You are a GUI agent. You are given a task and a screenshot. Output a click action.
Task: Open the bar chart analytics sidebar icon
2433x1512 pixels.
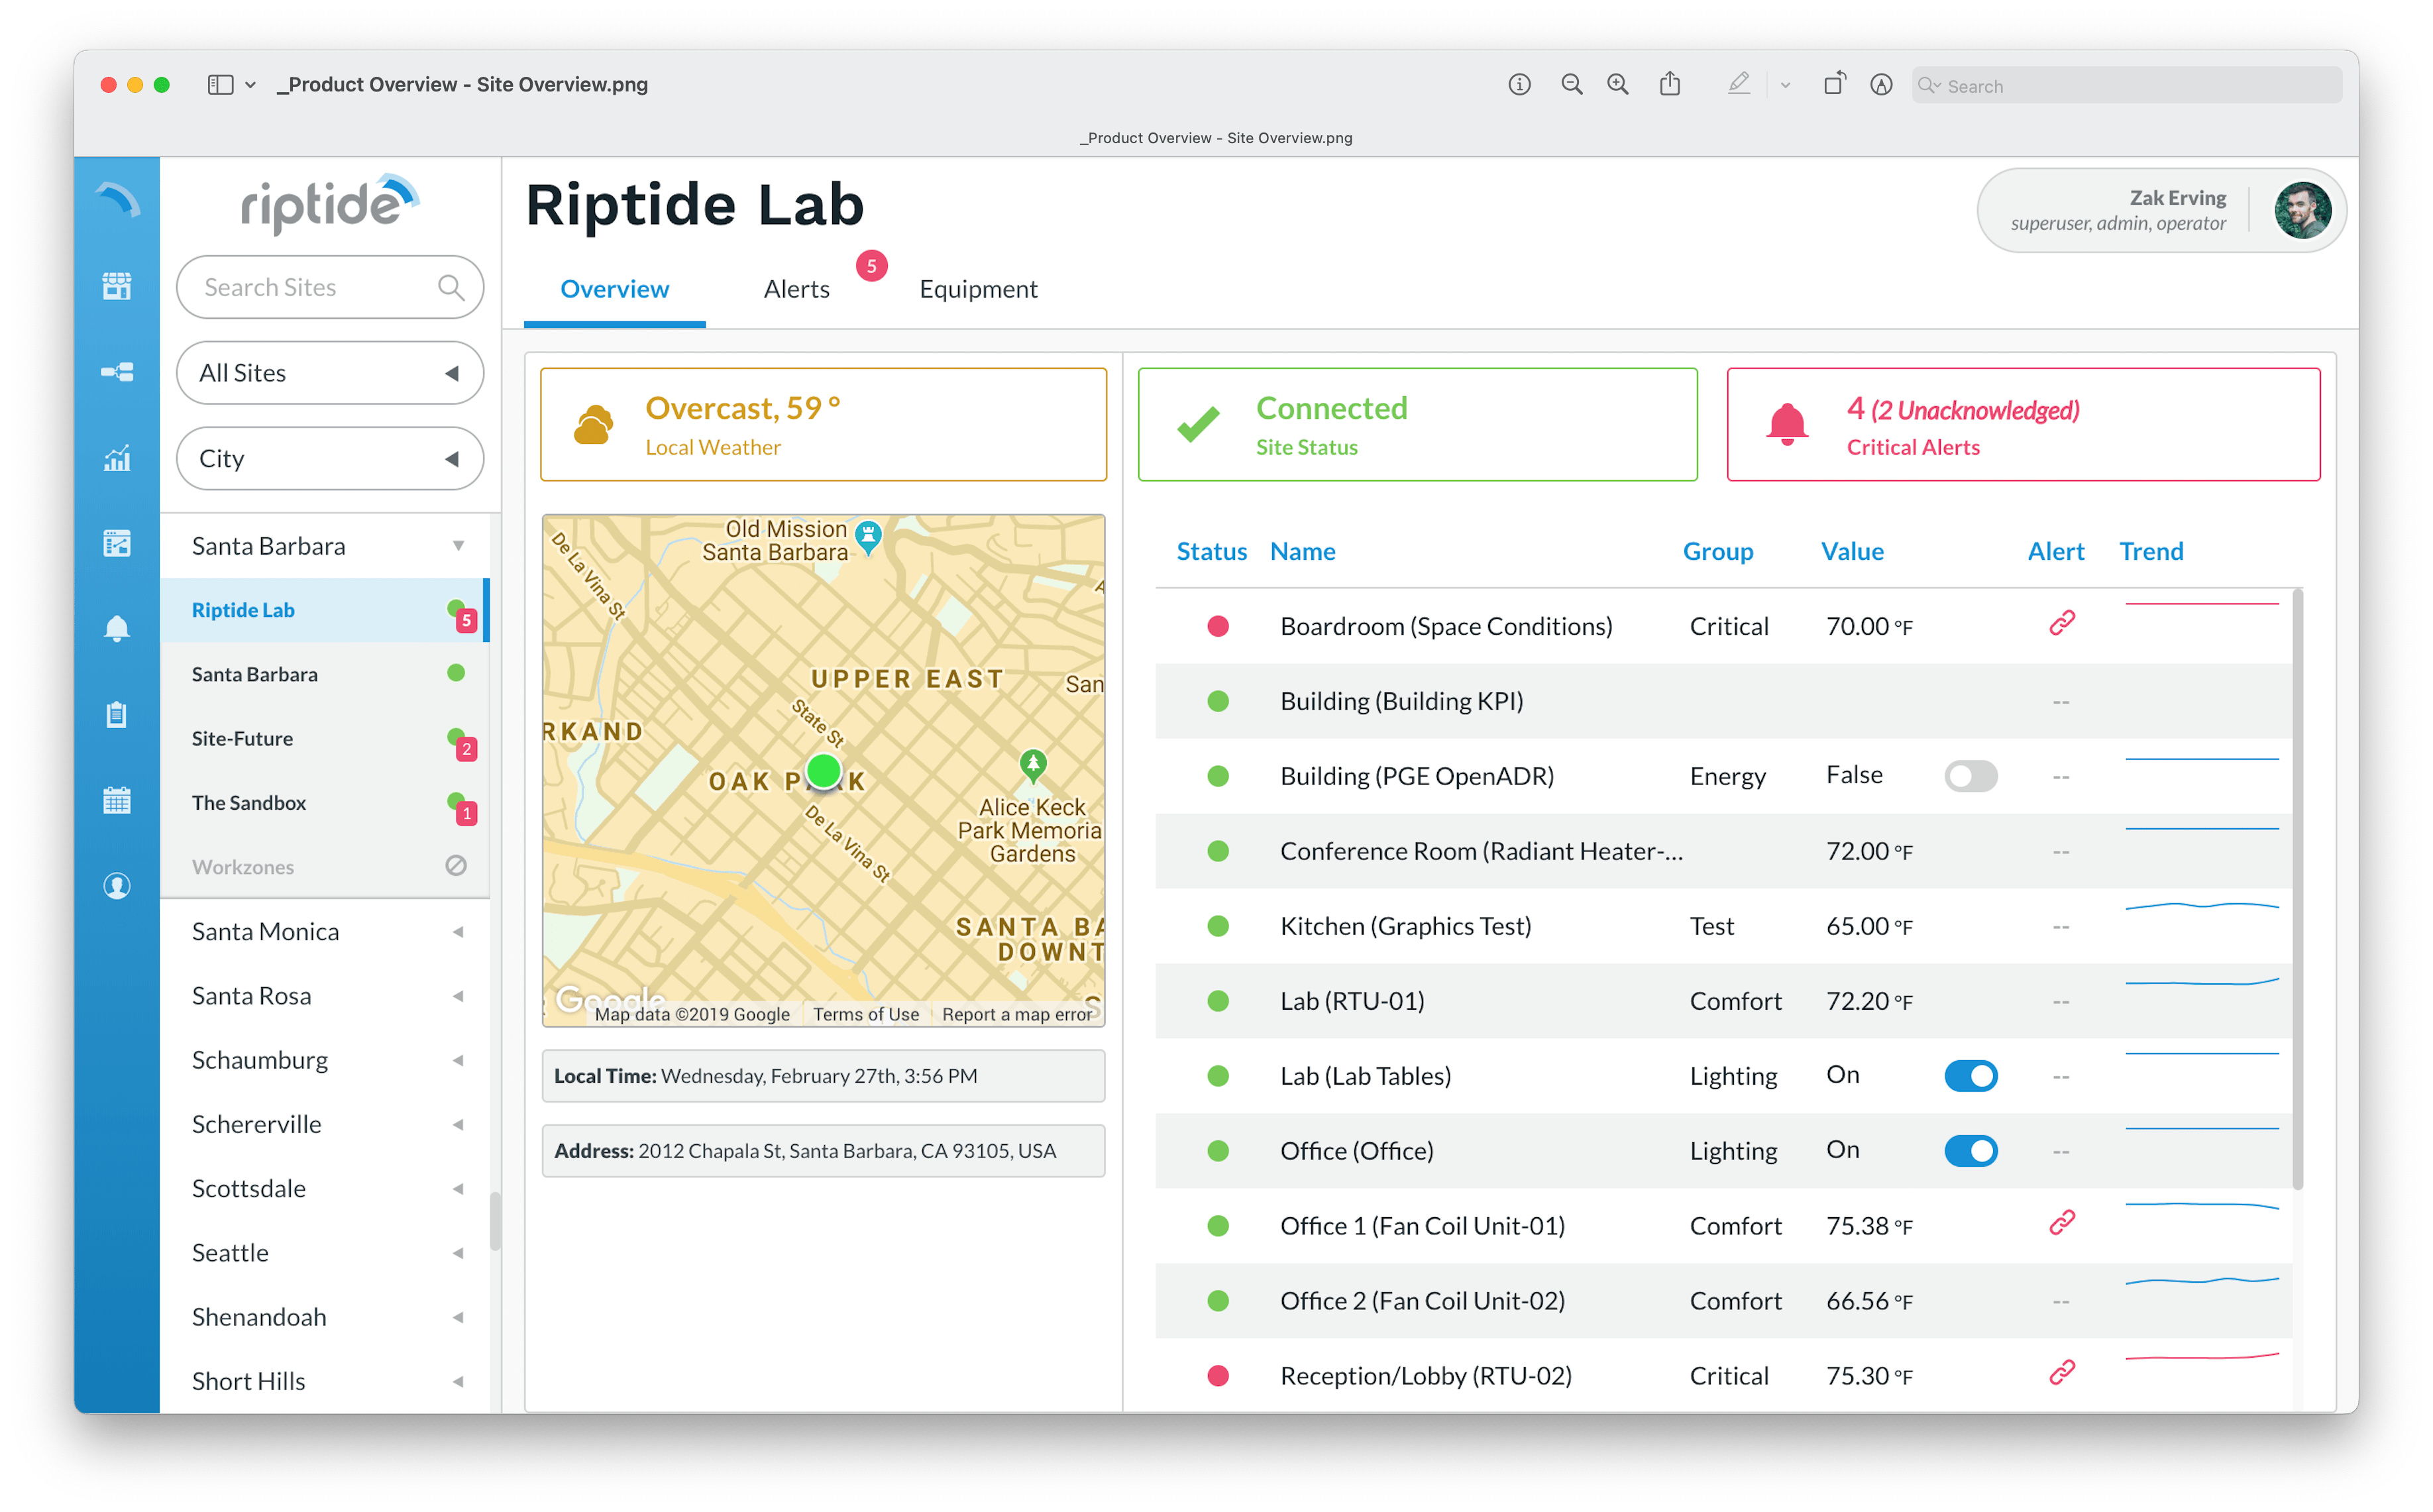click(117, 458)
